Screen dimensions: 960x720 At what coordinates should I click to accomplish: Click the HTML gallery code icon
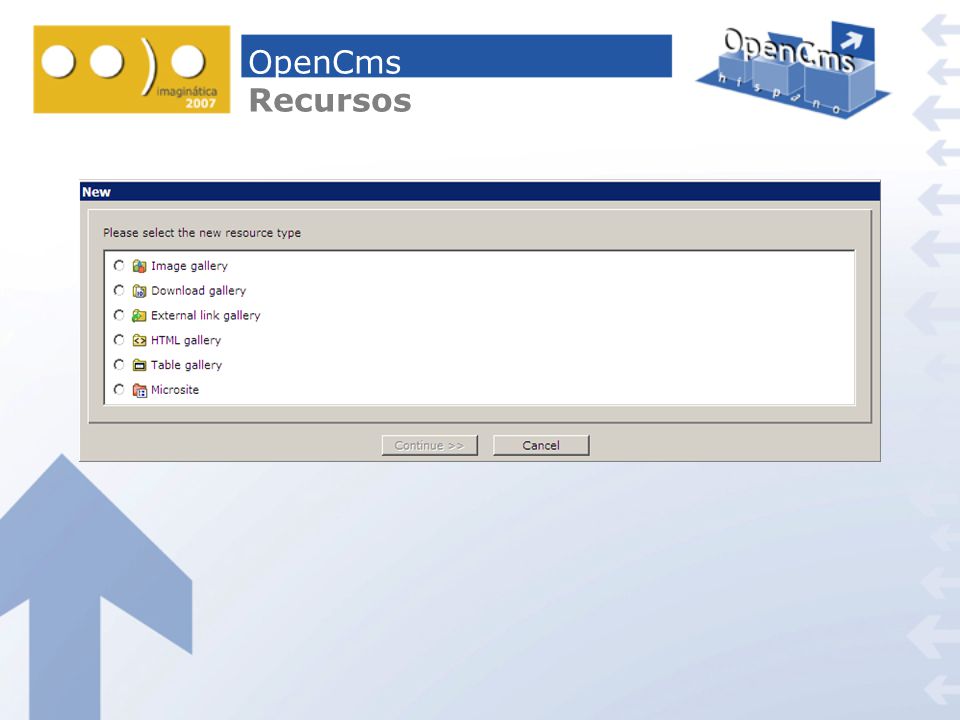(140, 340)
